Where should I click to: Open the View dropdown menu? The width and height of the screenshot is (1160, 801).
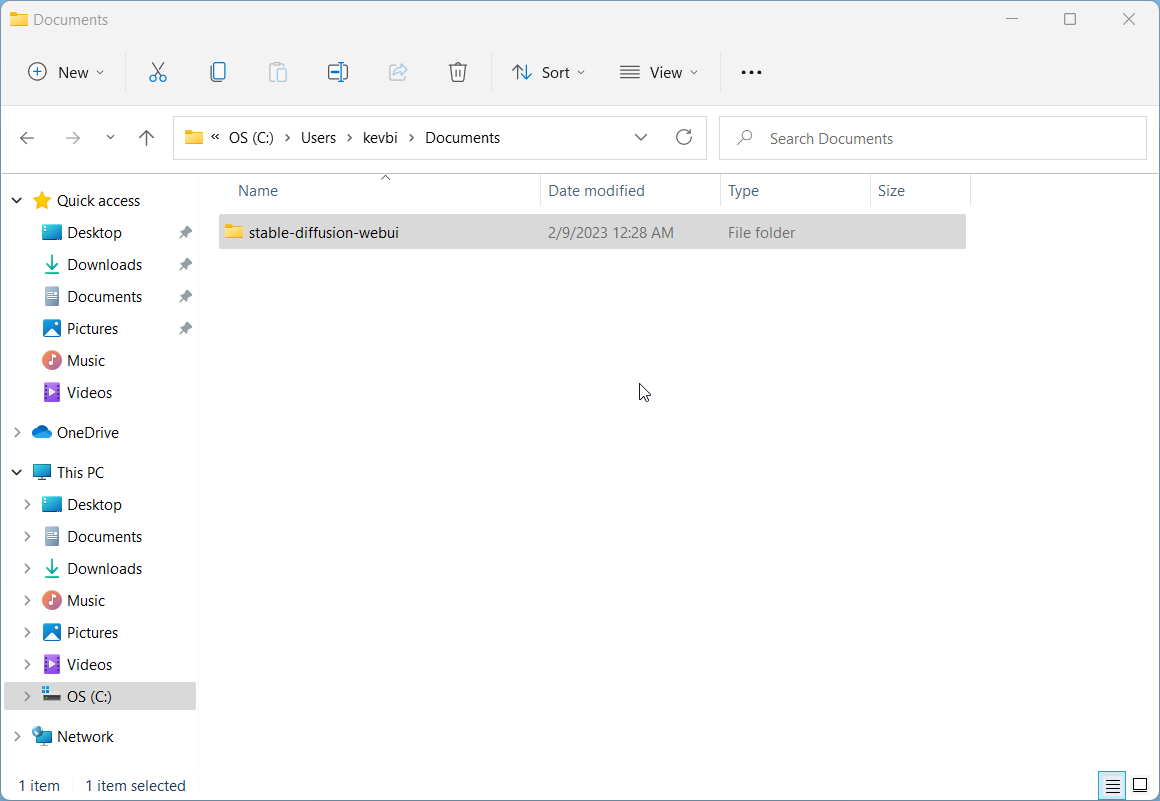[659, 72]
